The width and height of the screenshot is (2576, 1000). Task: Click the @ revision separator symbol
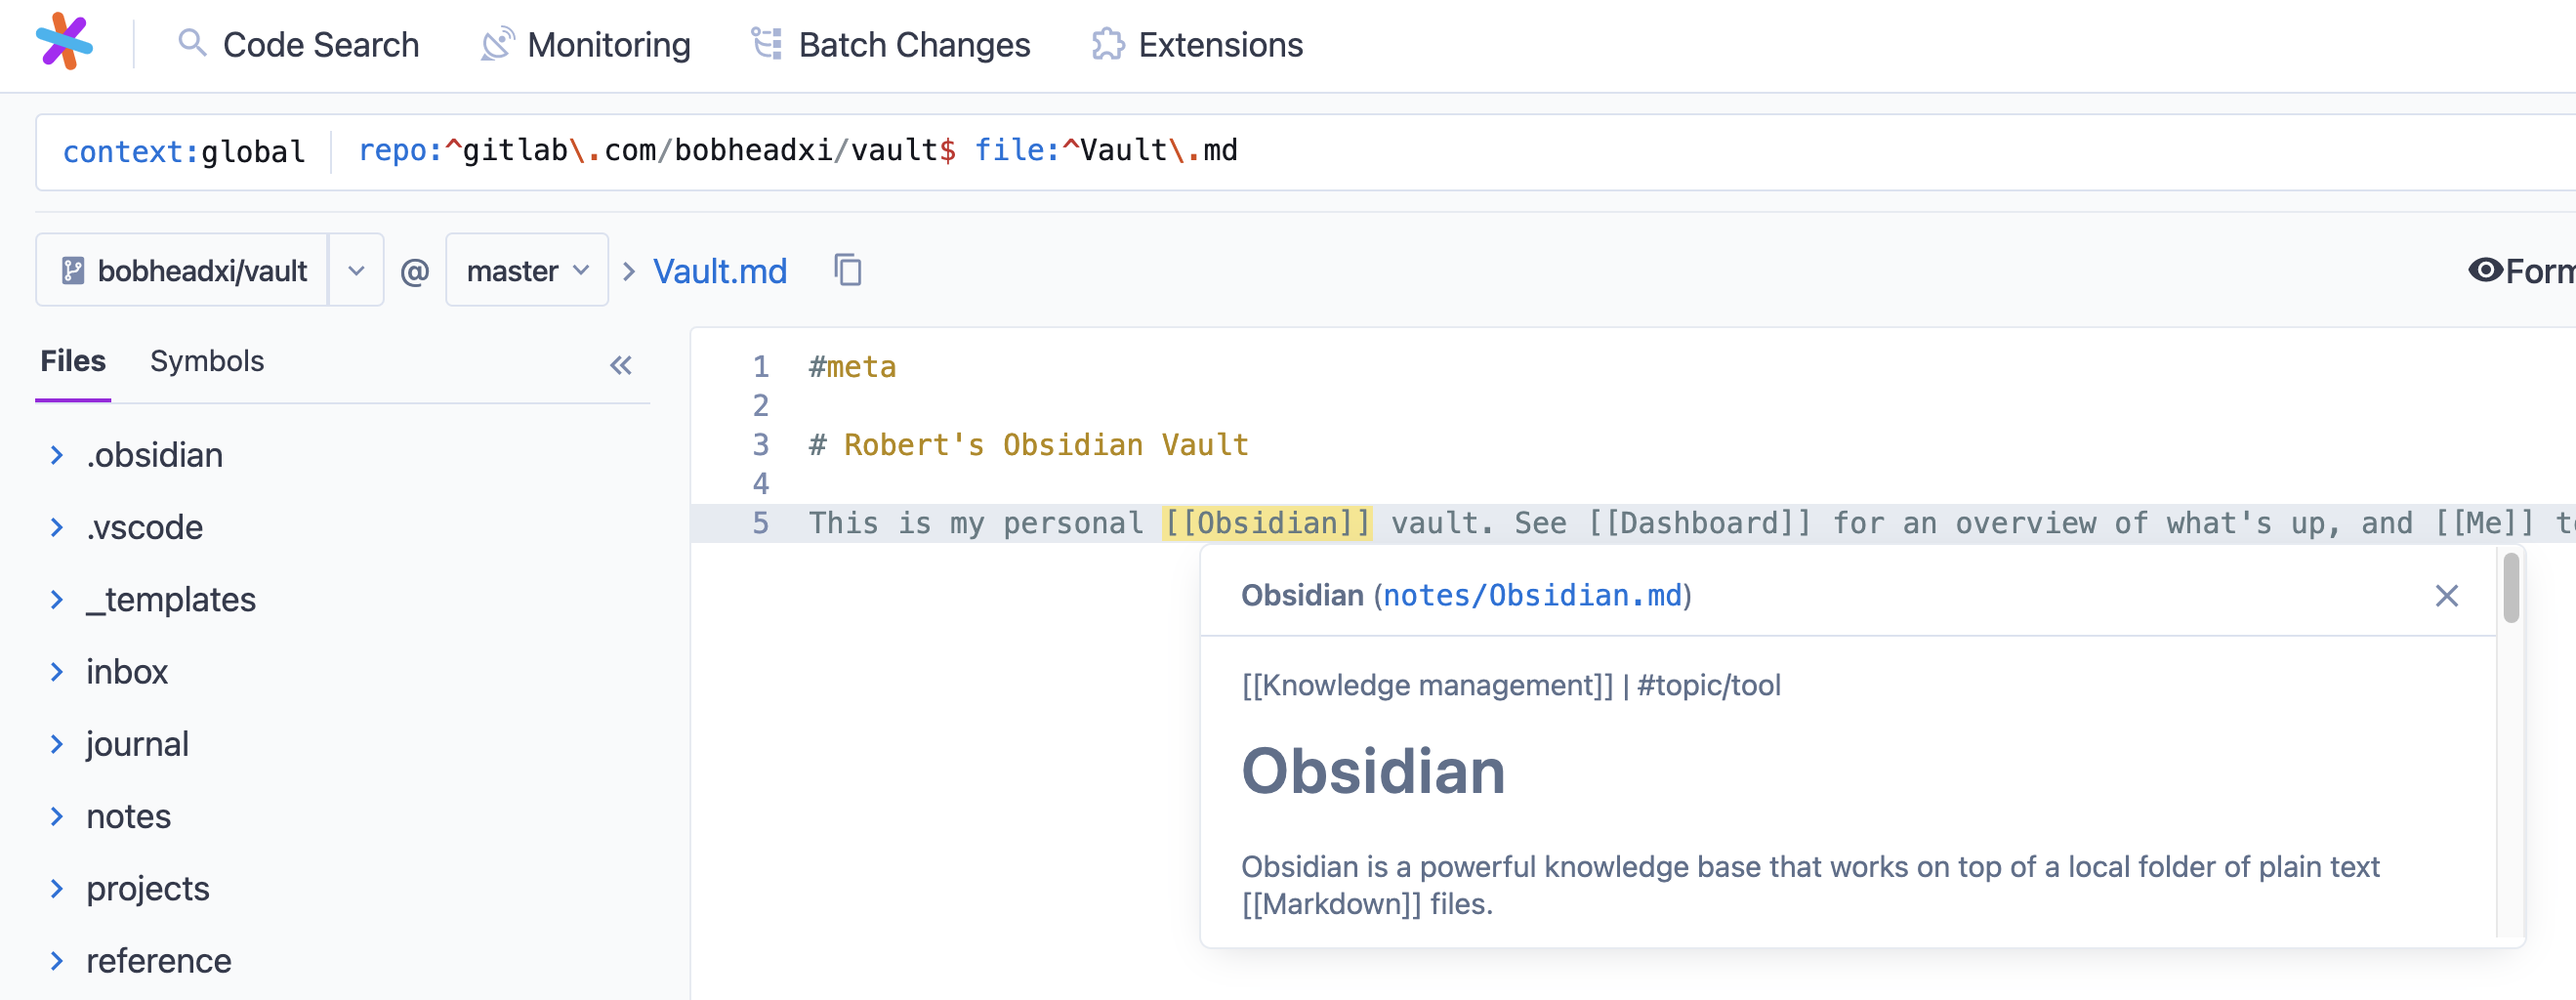[414, 271]
